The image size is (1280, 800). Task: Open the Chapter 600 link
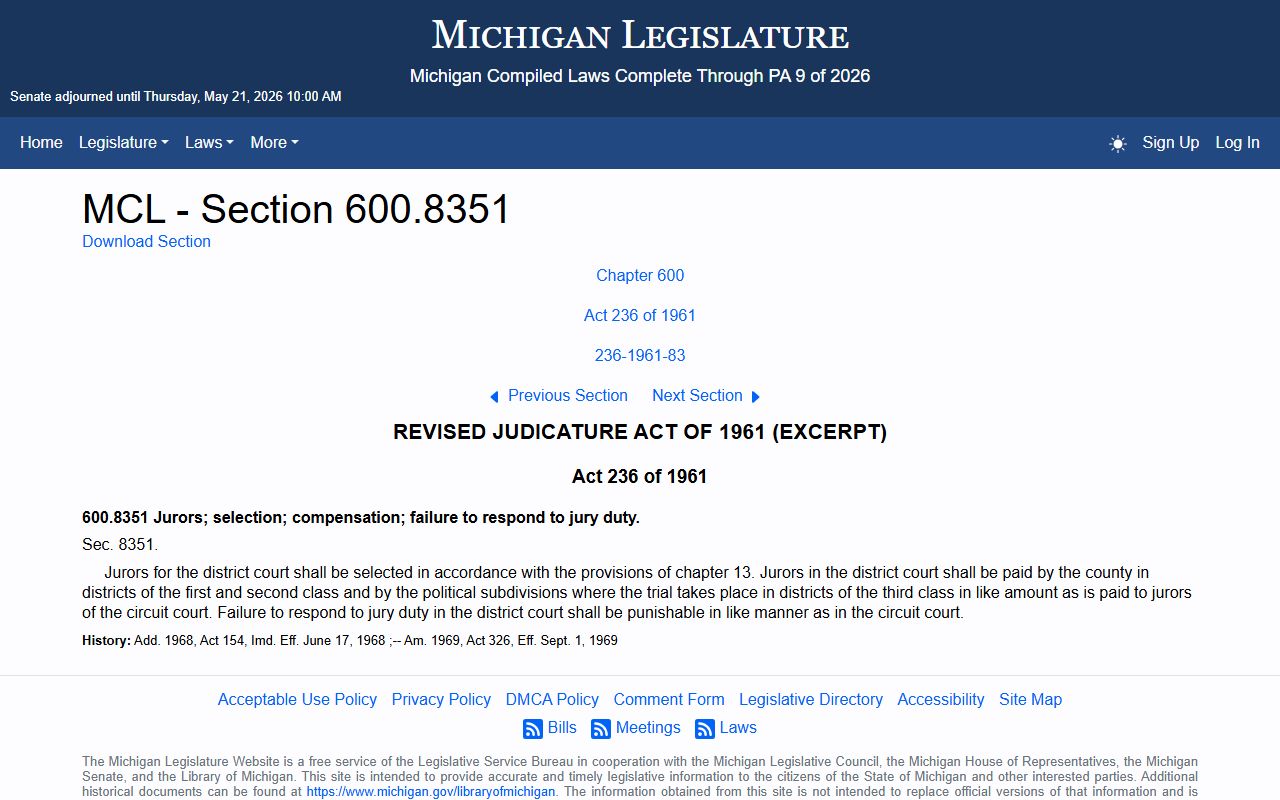click(x=640, y=275)
